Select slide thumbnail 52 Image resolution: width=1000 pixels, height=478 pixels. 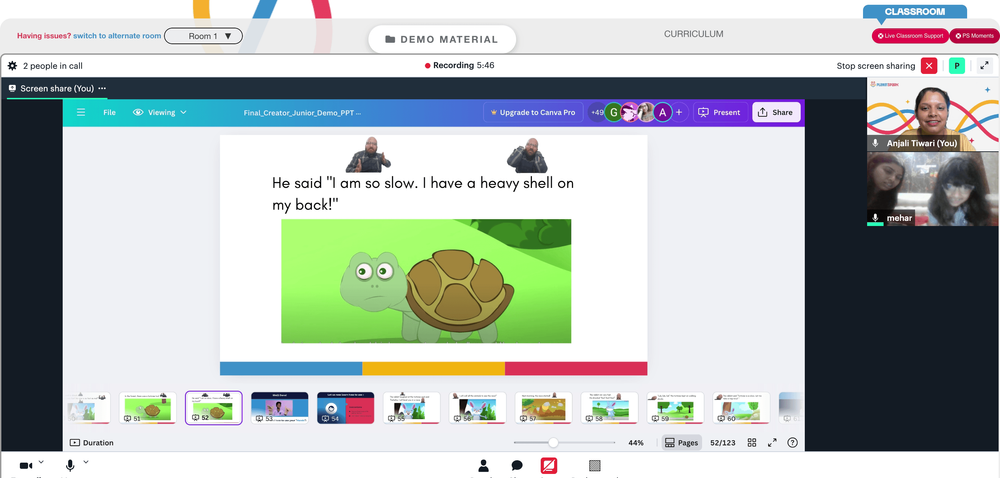click(214, 408)
